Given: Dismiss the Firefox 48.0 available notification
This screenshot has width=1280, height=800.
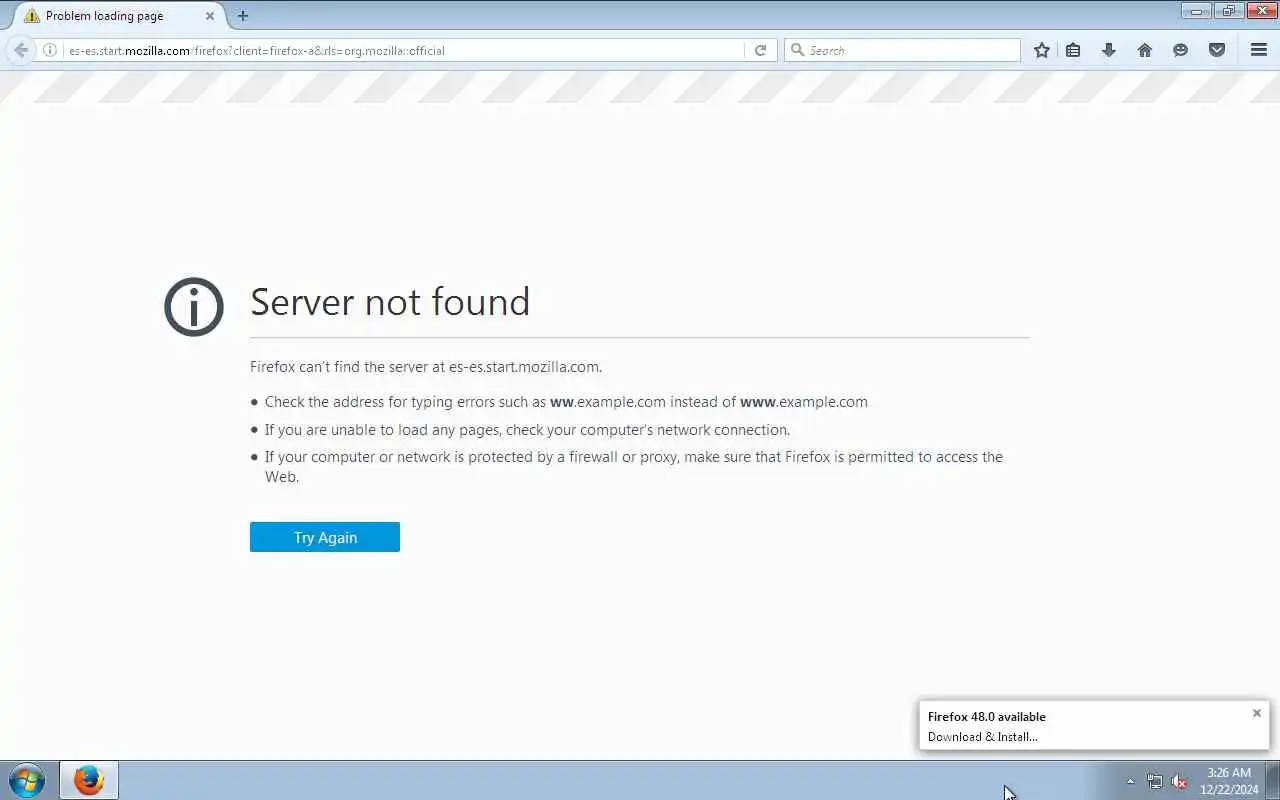Looking at the screenshot, I should click(1257, 713).
